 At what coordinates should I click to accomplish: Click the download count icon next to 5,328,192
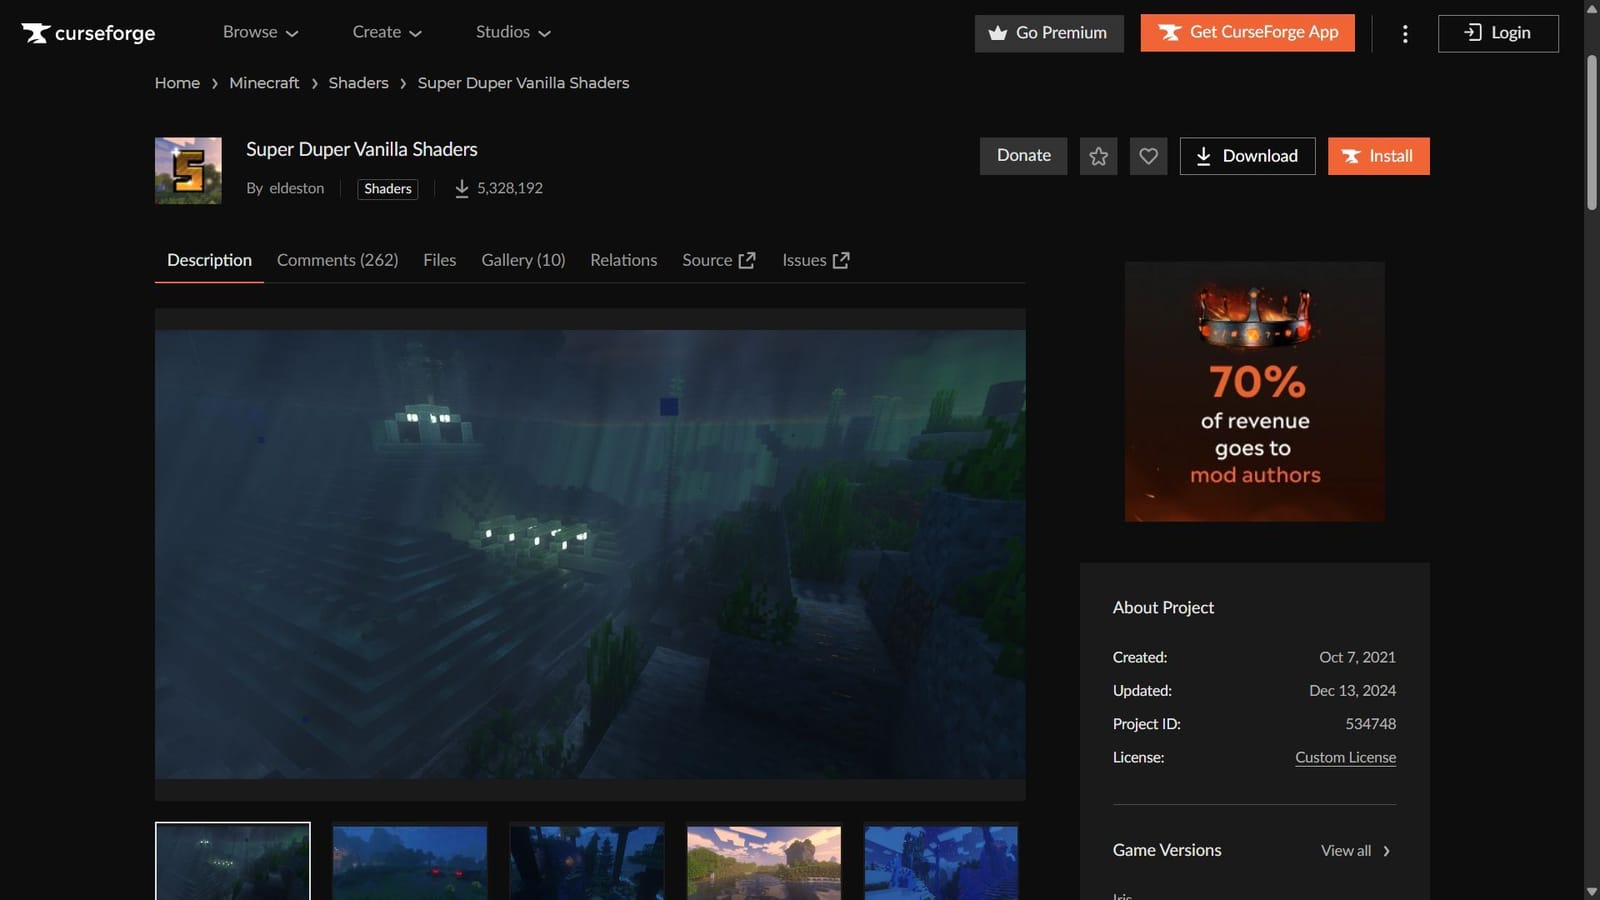(461, 188)
